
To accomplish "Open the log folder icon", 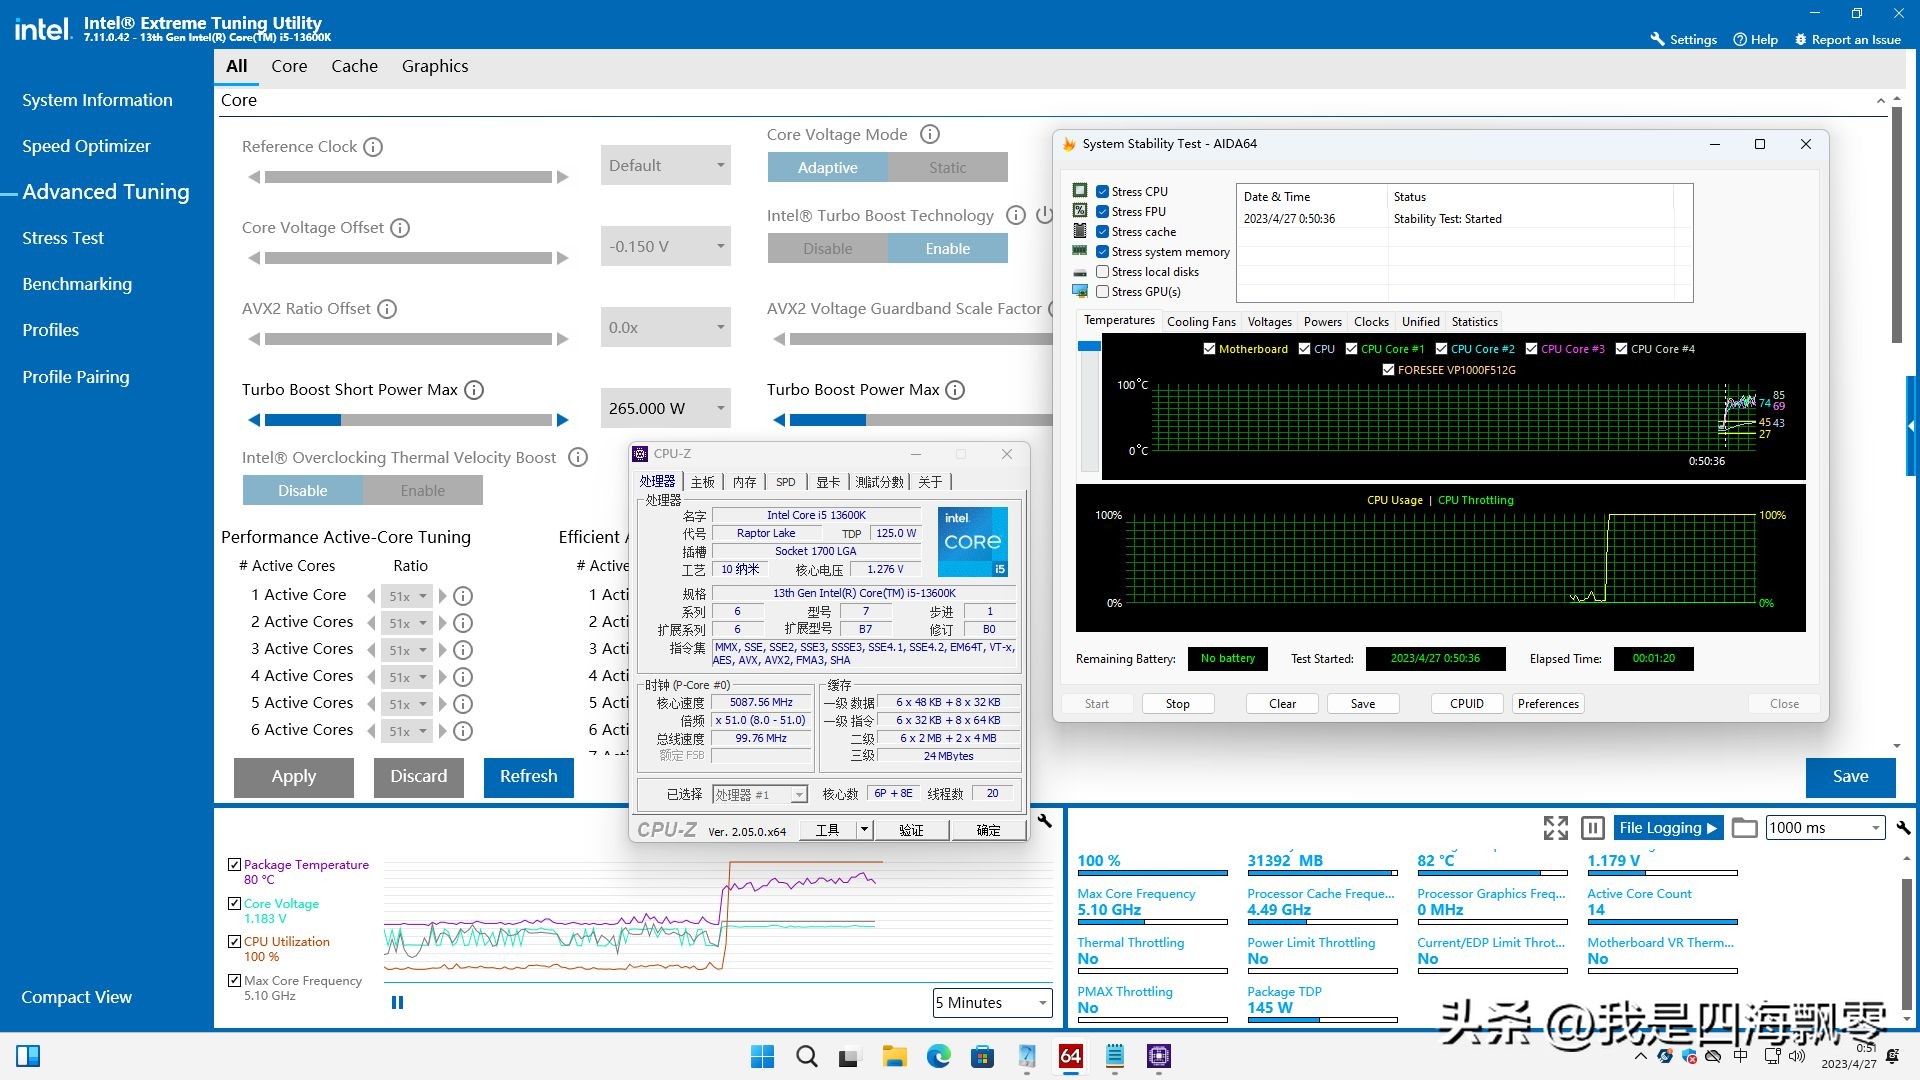I will (1744, 828).
